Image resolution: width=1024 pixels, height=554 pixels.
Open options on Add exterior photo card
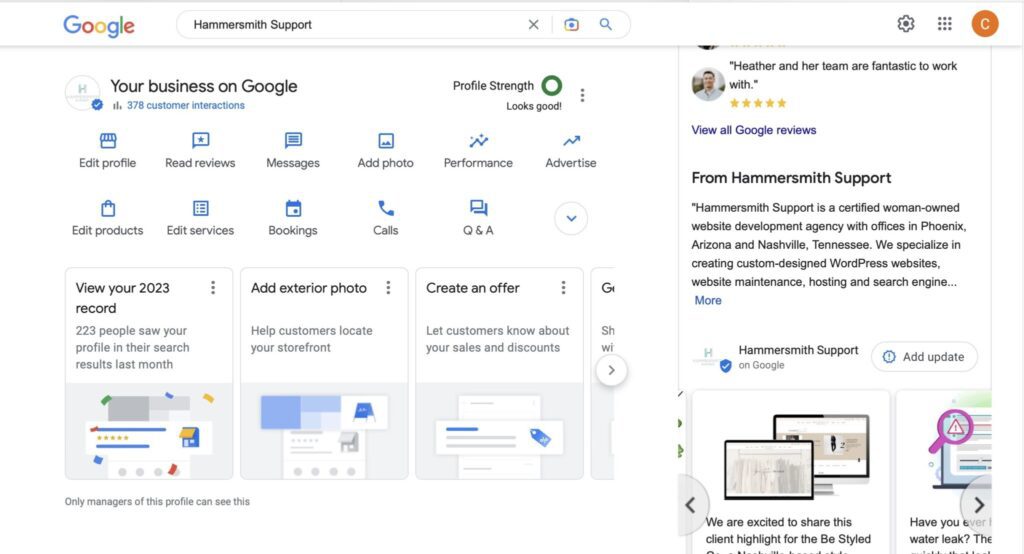[389, 288]
